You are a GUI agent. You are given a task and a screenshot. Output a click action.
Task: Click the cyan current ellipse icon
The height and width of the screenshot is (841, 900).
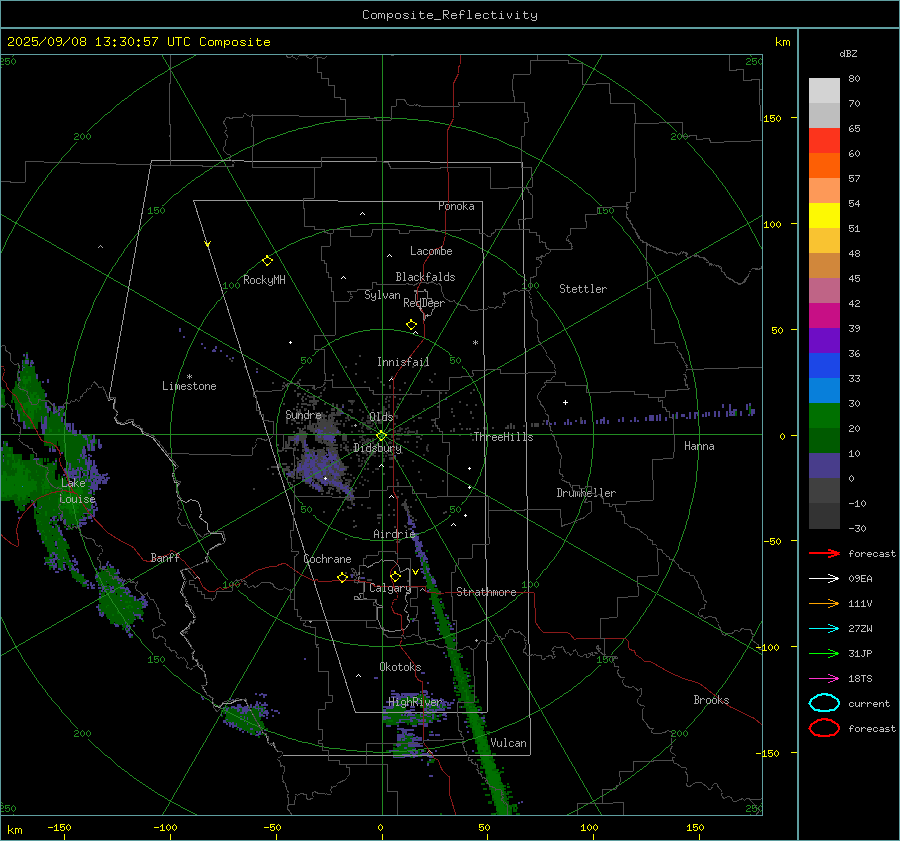(x=824, y=703)
